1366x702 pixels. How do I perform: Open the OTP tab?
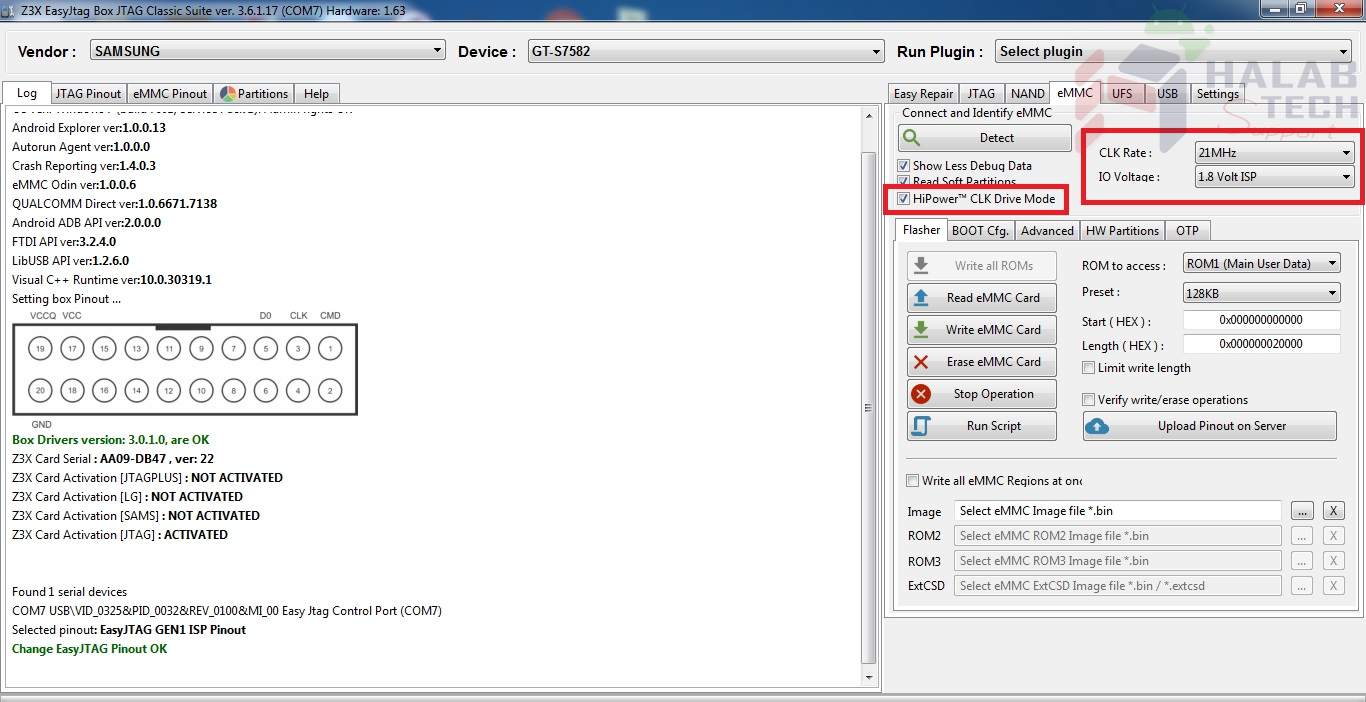coord(1187,231)
